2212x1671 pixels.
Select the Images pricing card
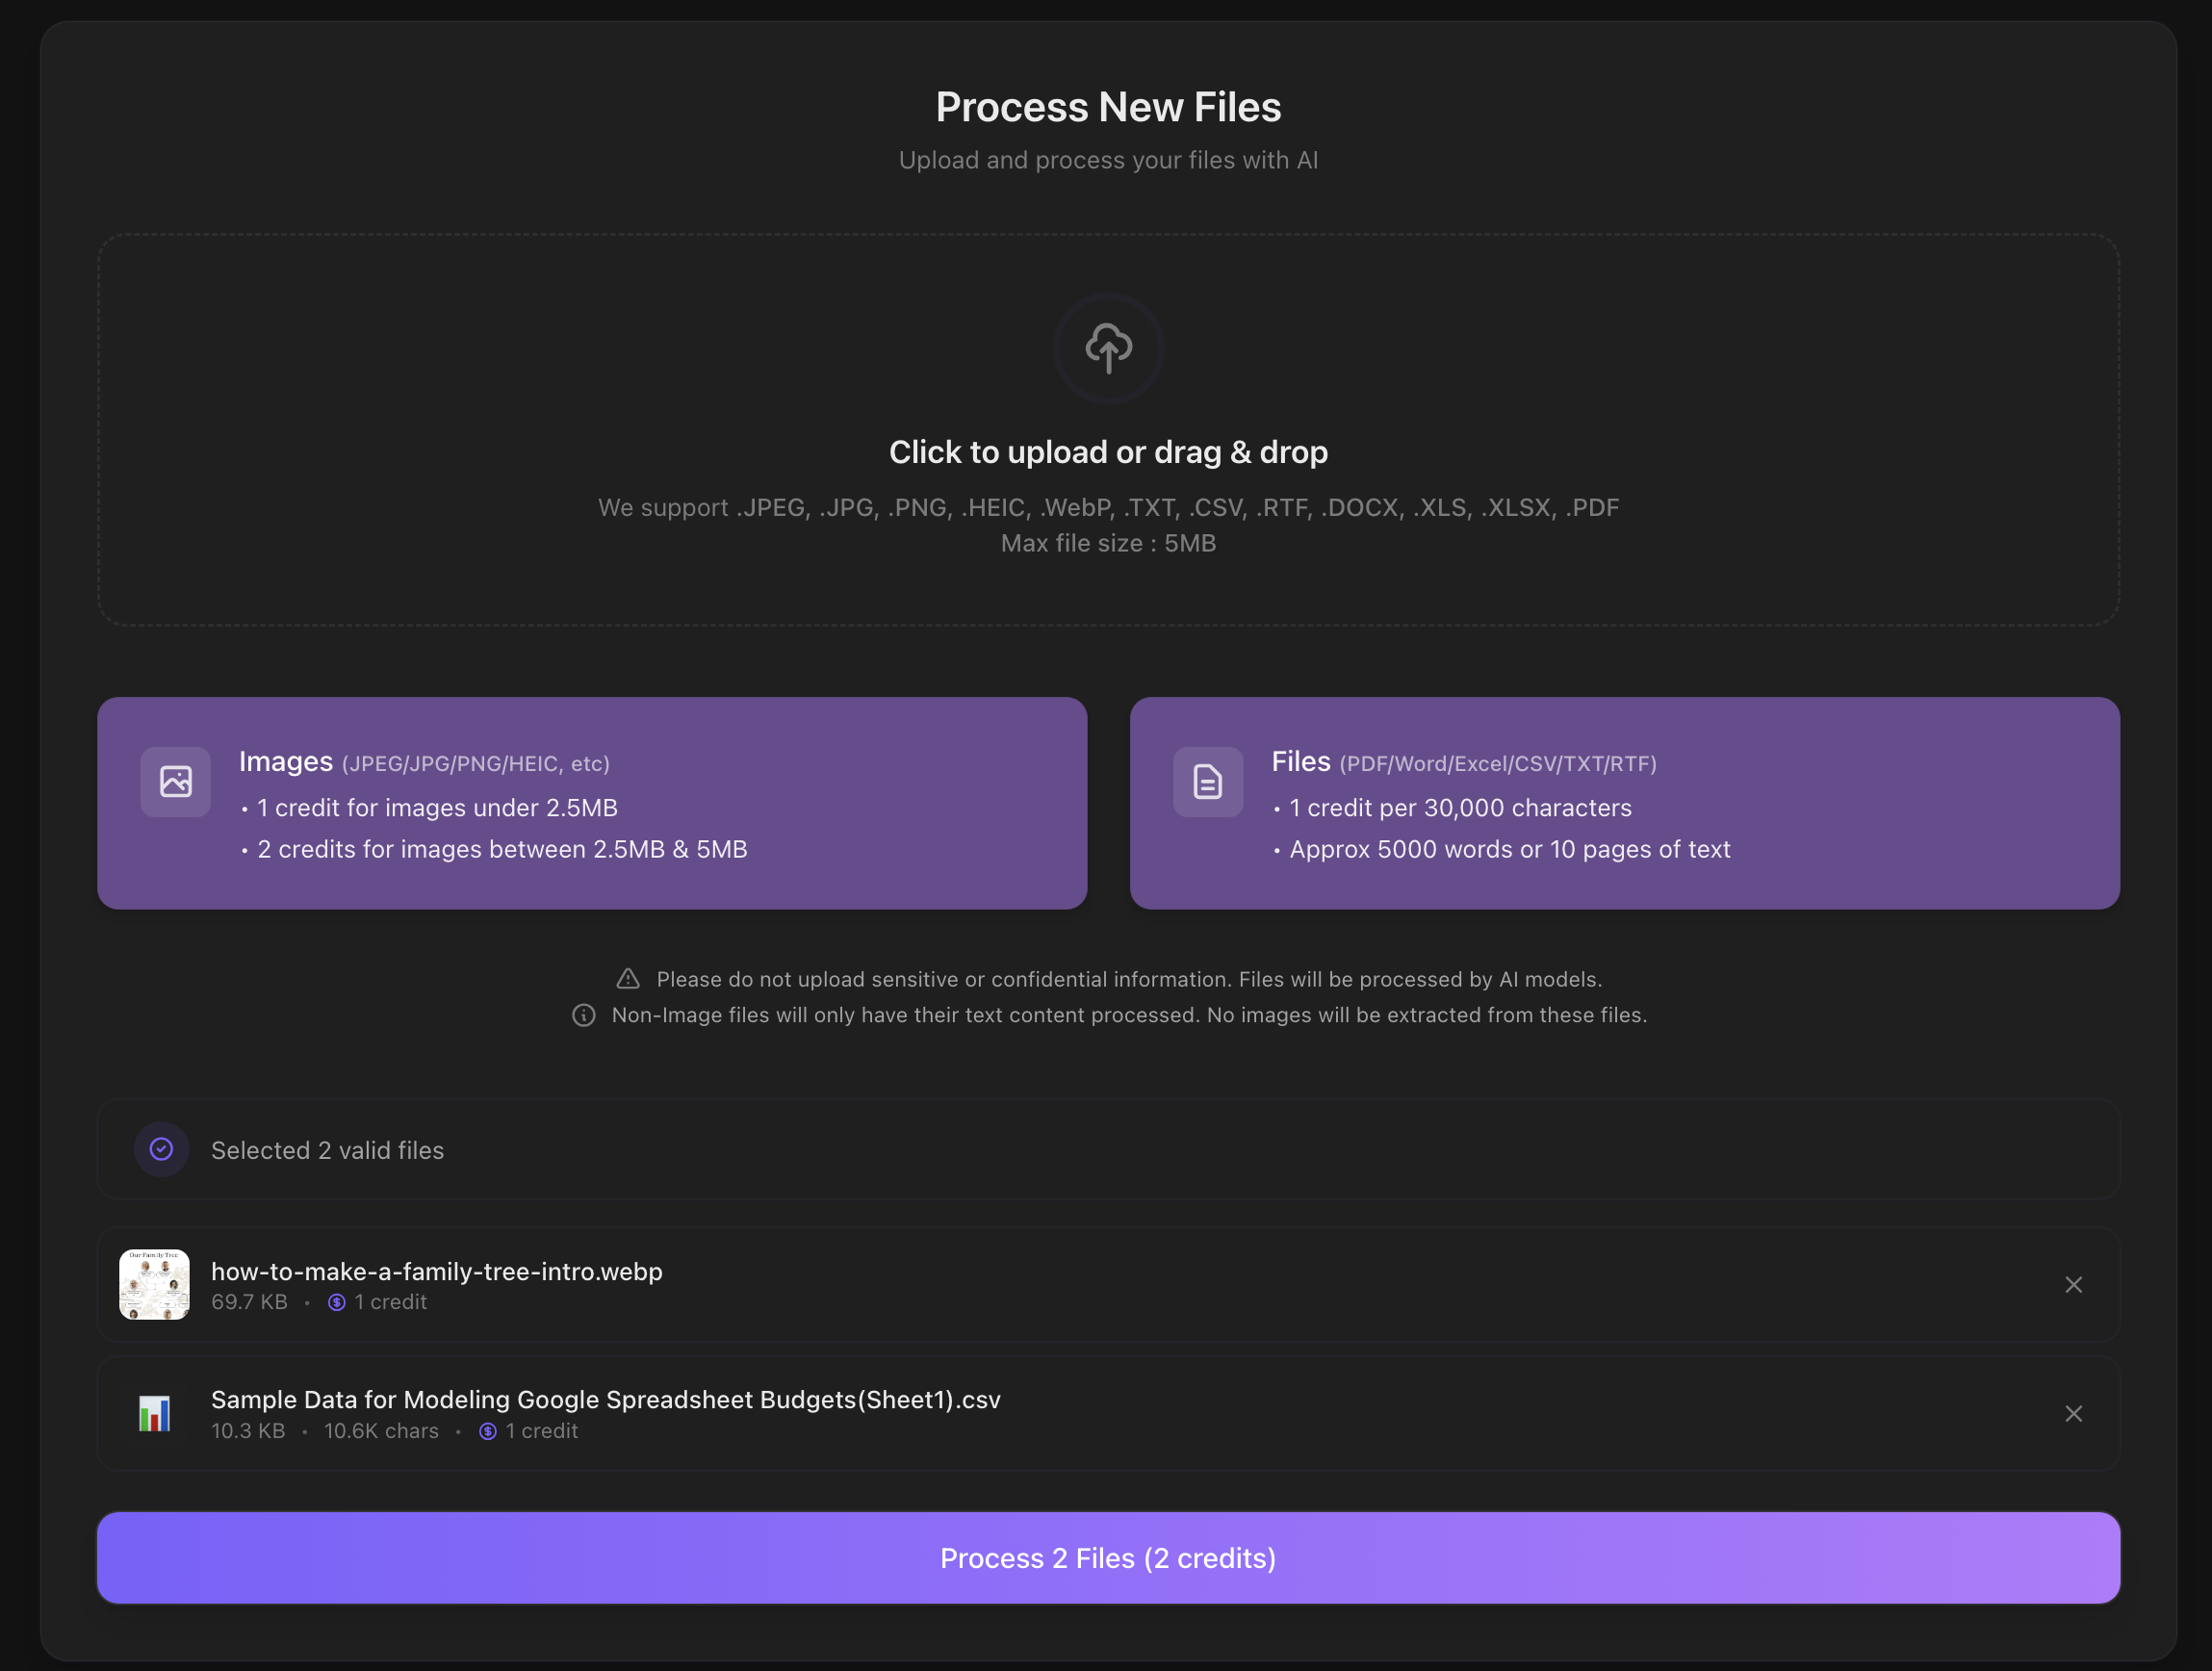[591, 803]
